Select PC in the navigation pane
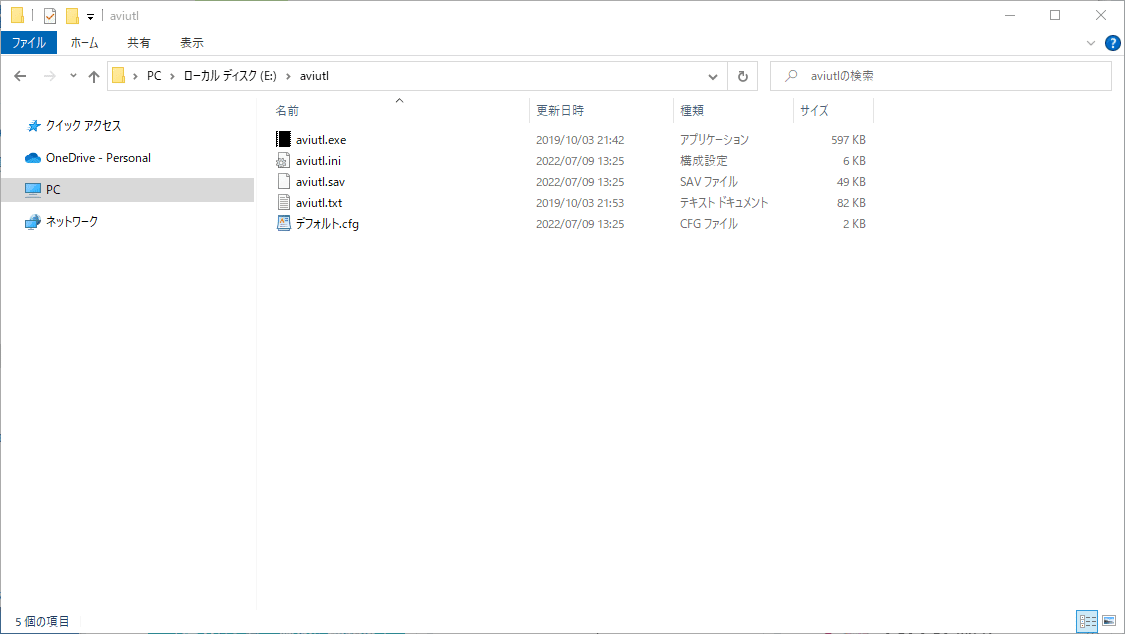1125x634 pixels. pos(53,189)
